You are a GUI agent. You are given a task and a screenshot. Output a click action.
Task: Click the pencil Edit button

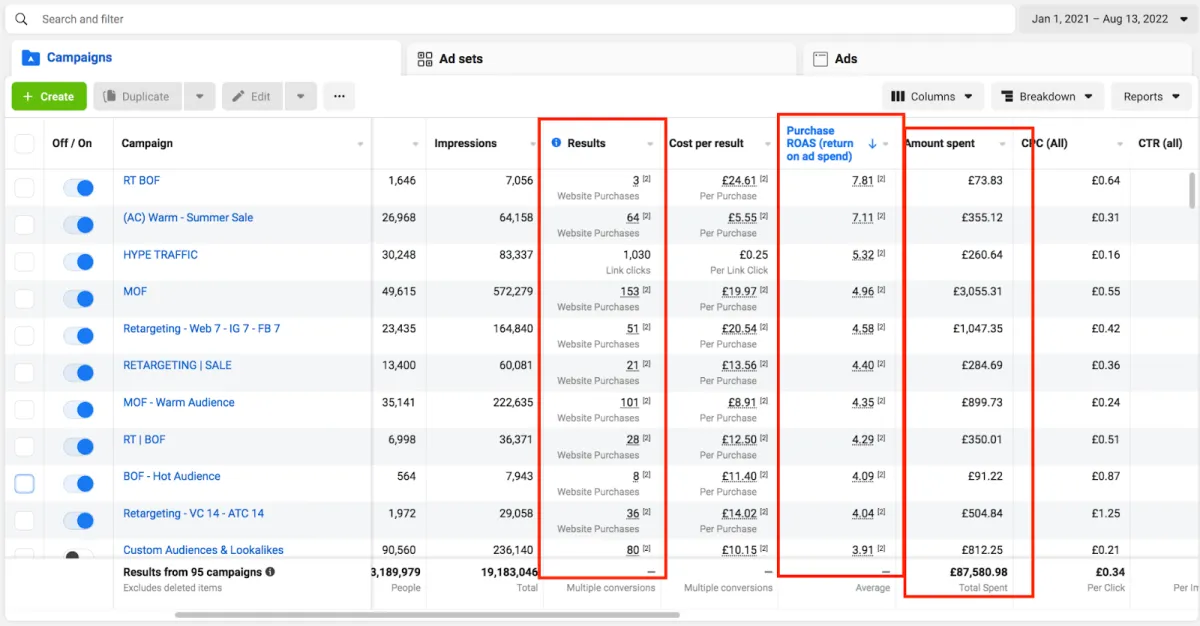(x=252, y=96)
